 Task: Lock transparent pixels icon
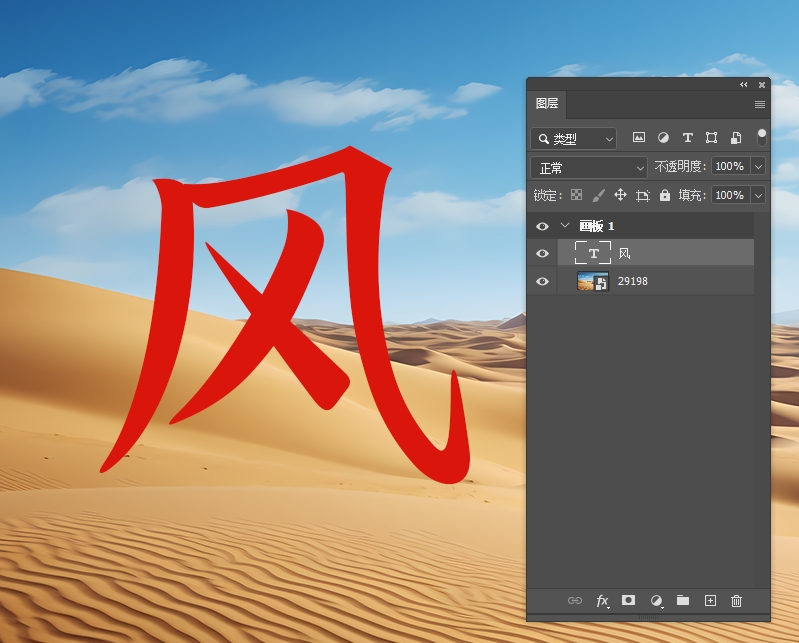coord(576,195)
